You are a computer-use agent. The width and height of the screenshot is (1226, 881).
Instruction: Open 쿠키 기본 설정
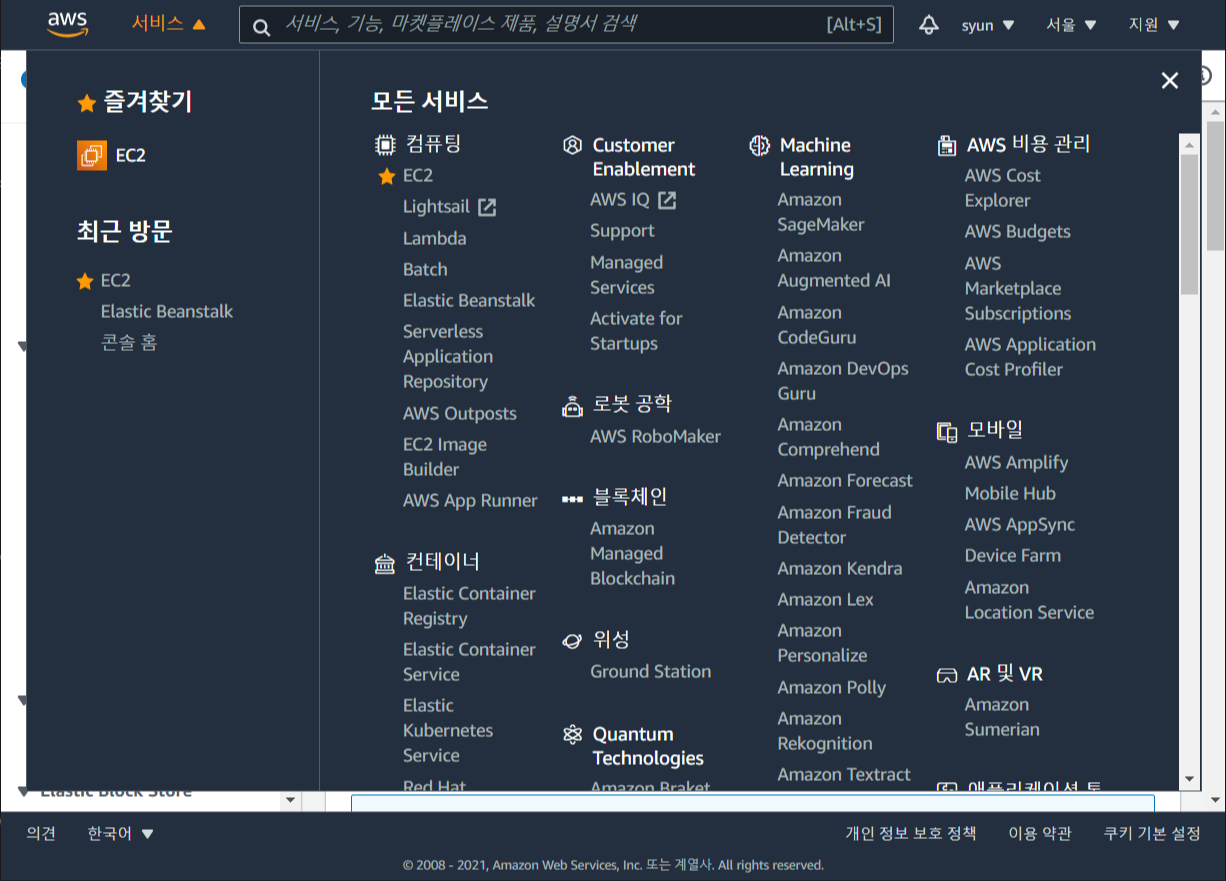(1151, 833)
